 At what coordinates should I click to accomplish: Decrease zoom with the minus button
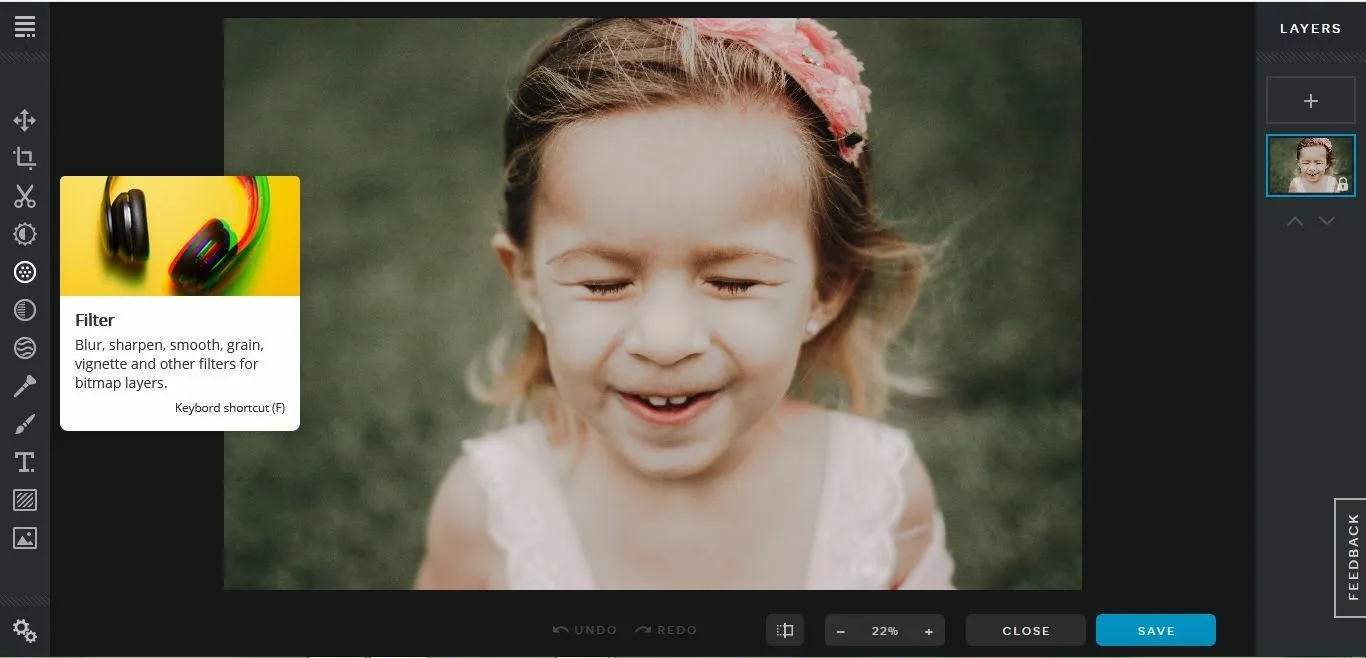coord(841,631)
